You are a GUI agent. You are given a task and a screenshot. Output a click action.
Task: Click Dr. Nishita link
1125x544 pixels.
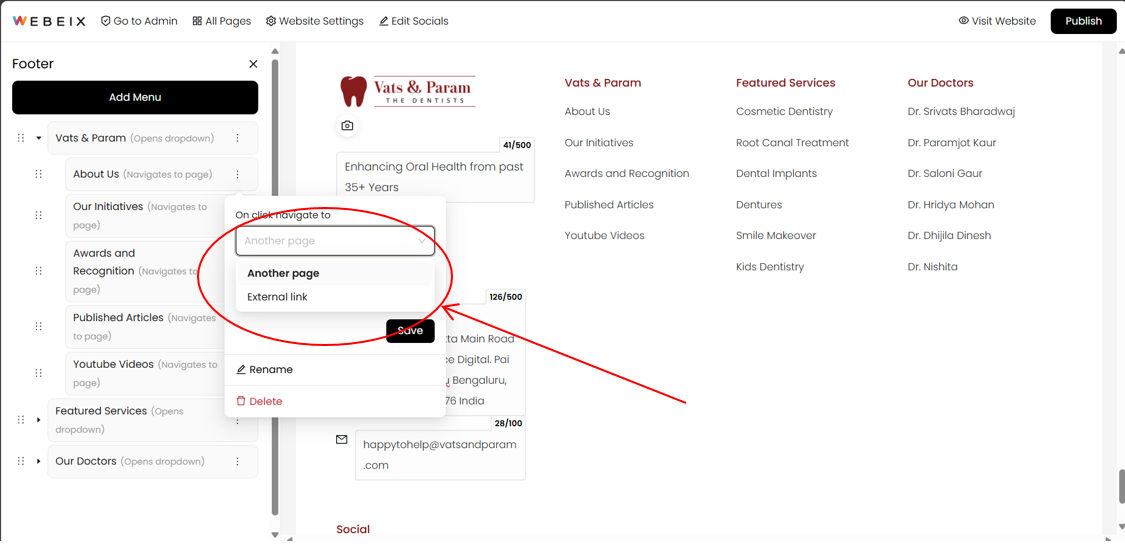(x=933, y=267)
